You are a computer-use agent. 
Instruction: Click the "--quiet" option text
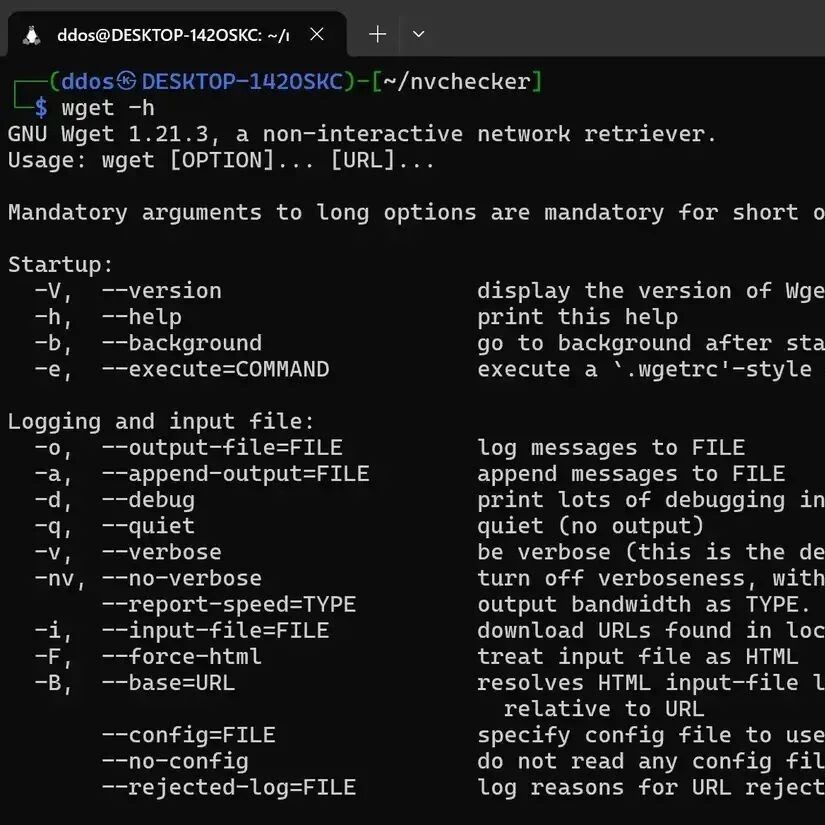click(148, 526)
